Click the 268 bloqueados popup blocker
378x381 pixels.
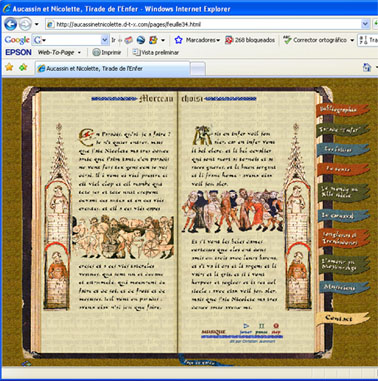[250, 40]
